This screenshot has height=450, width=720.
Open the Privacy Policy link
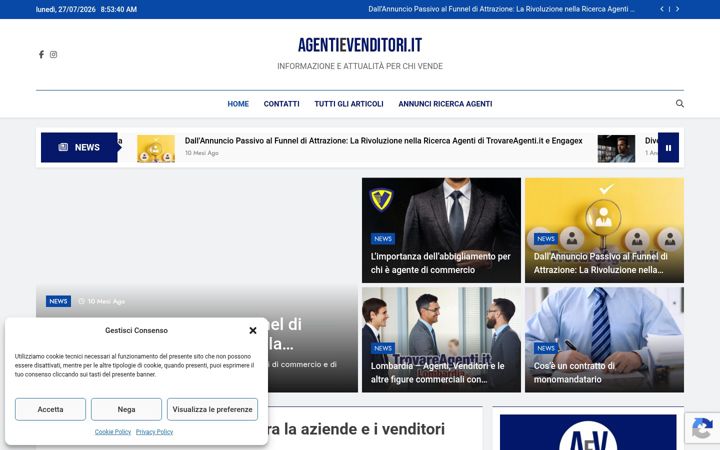tap(154, 432)
